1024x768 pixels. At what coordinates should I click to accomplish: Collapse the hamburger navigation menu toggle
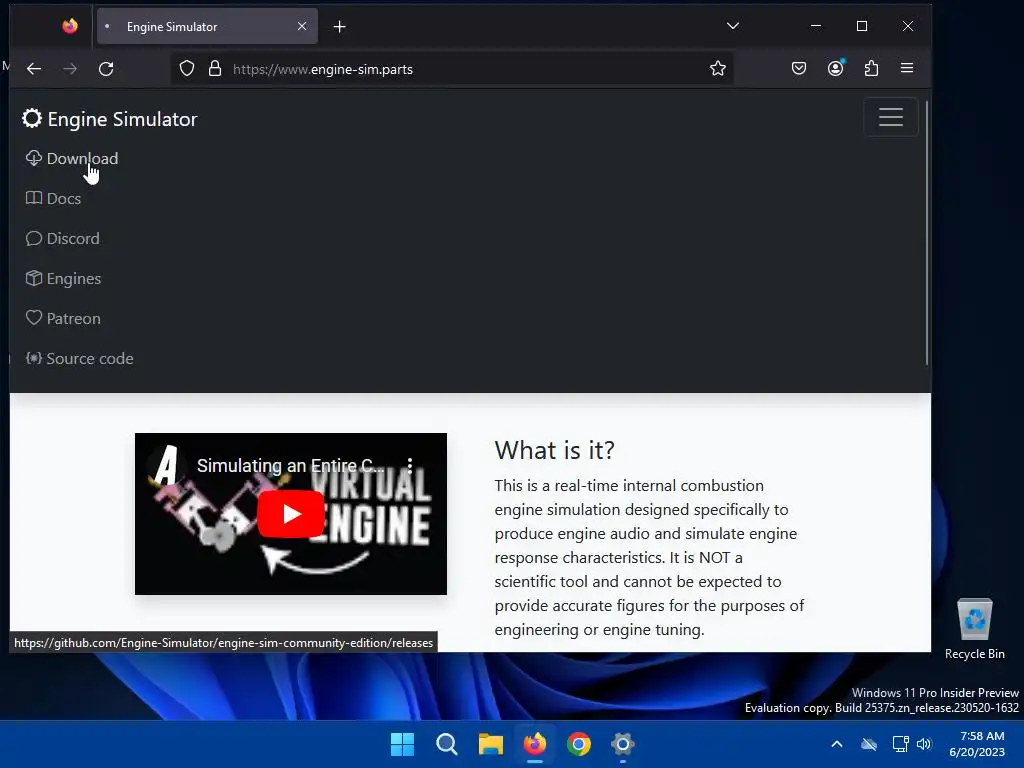pos(891,117)
